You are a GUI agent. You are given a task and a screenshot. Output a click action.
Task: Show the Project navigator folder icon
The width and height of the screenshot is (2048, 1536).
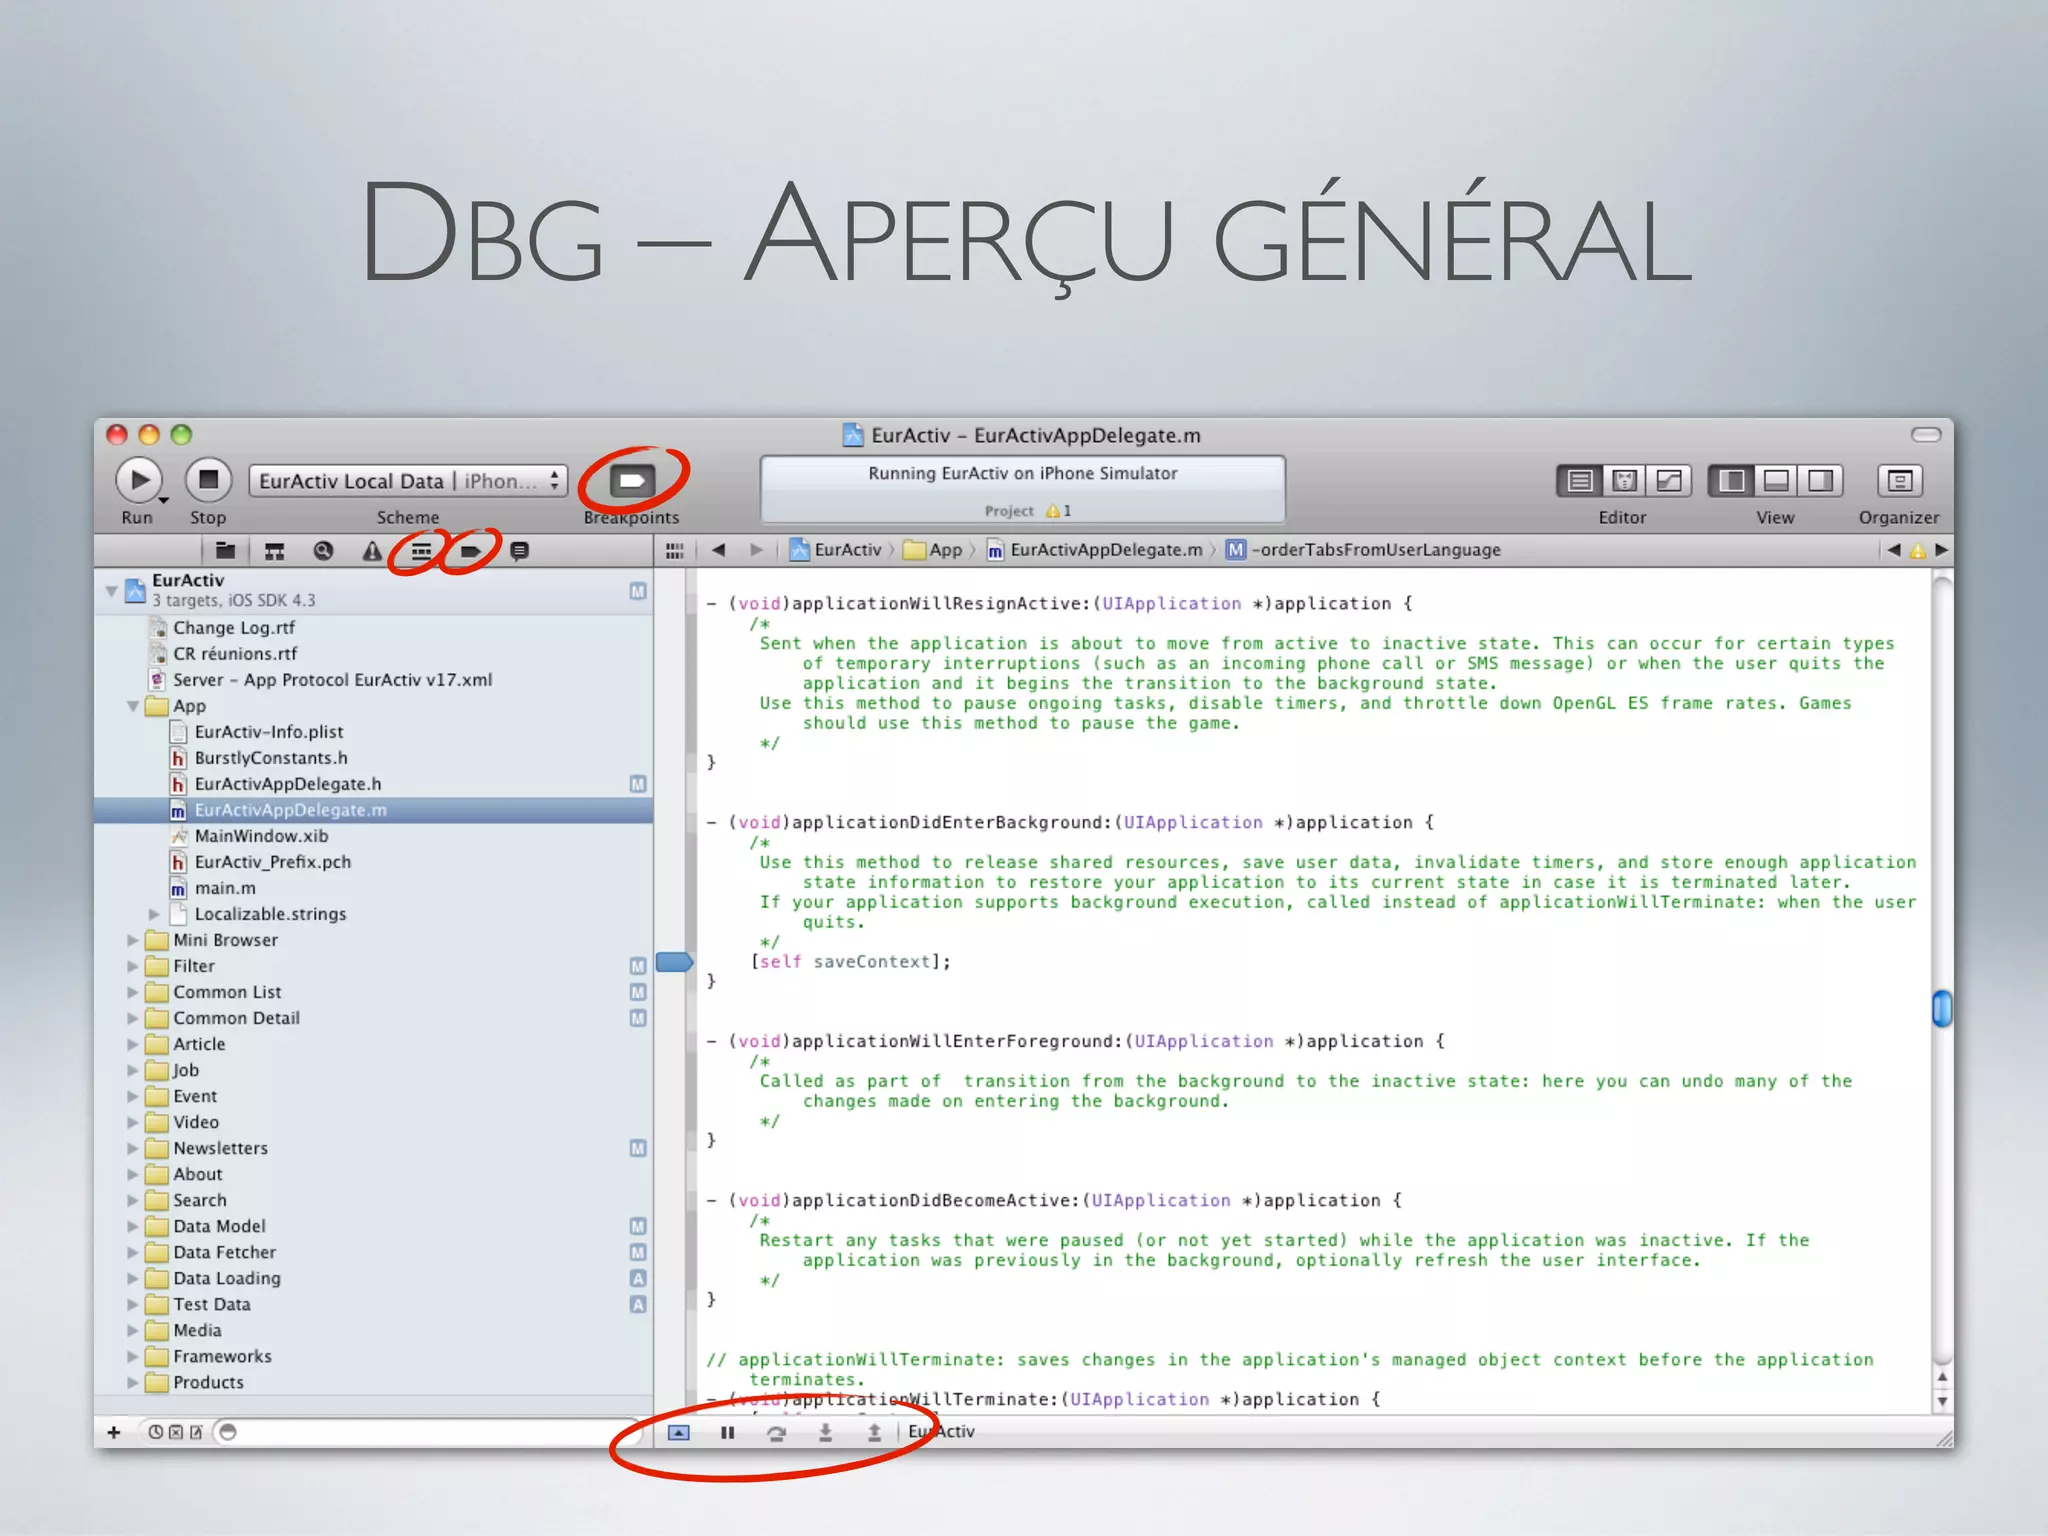[x=225, y=550]
